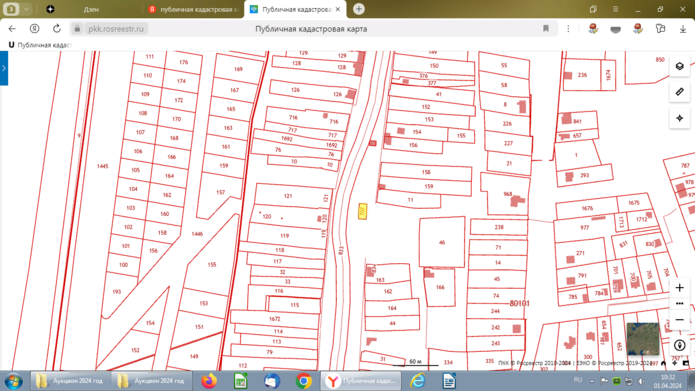The width and height of the screenshot is (695, 391).
Task: Open tab group dropdown arrow
Action: [27, 9]
